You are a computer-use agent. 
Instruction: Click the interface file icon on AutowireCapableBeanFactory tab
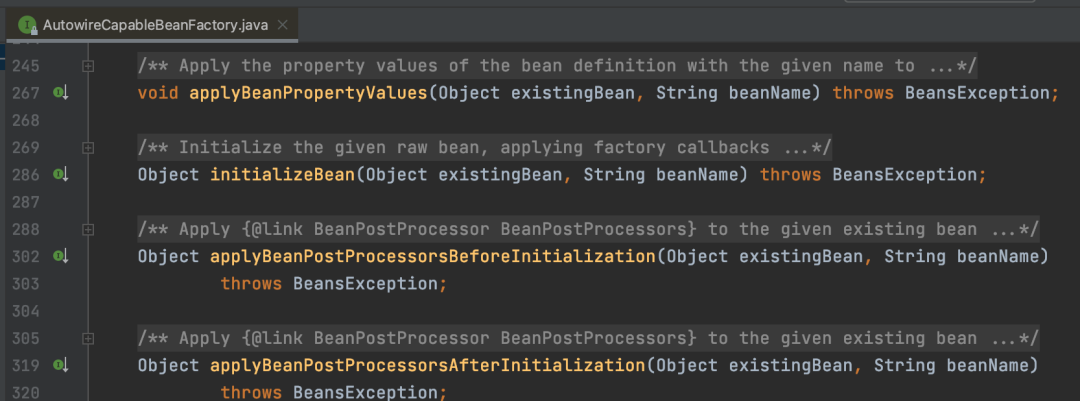click(28, 26)
